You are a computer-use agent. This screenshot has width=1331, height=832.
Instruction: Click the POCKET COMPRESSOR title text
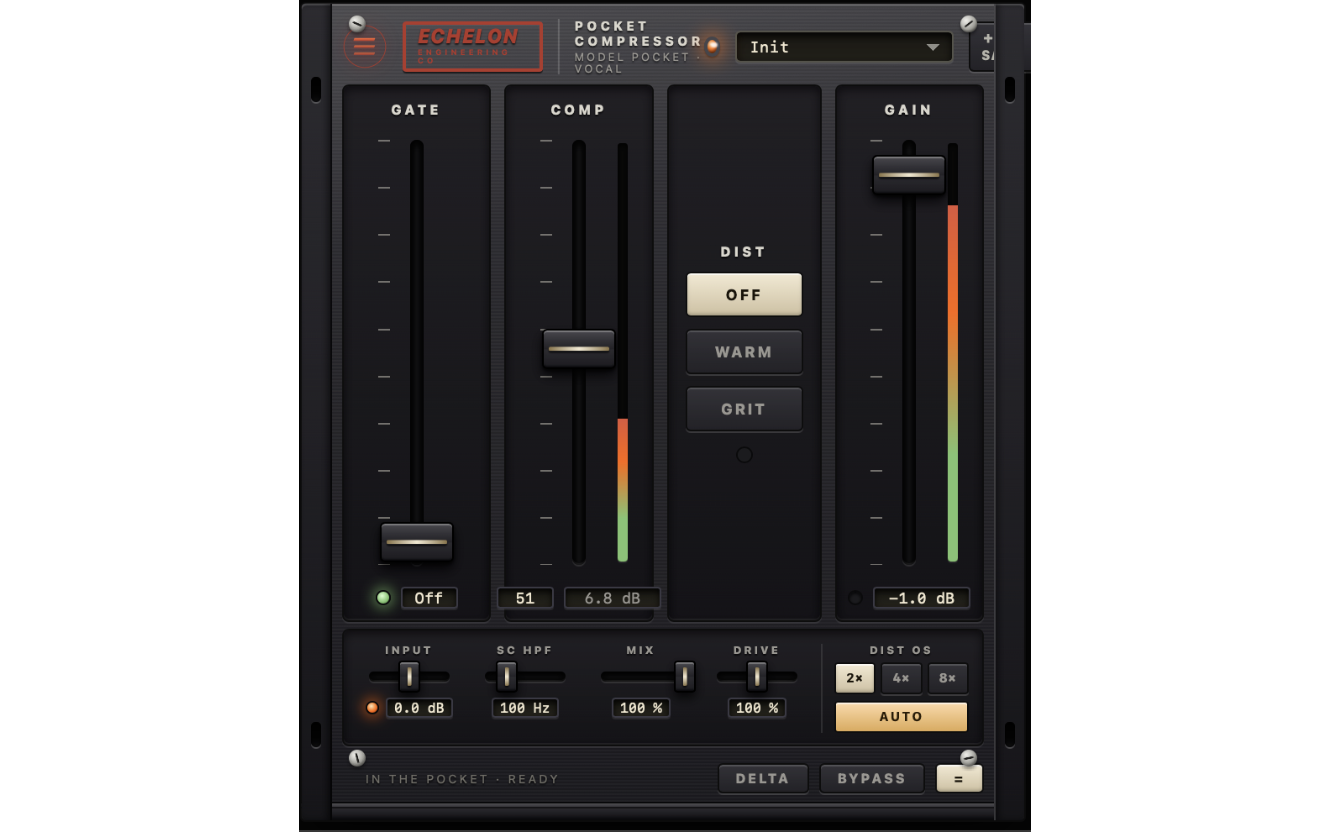638,34
